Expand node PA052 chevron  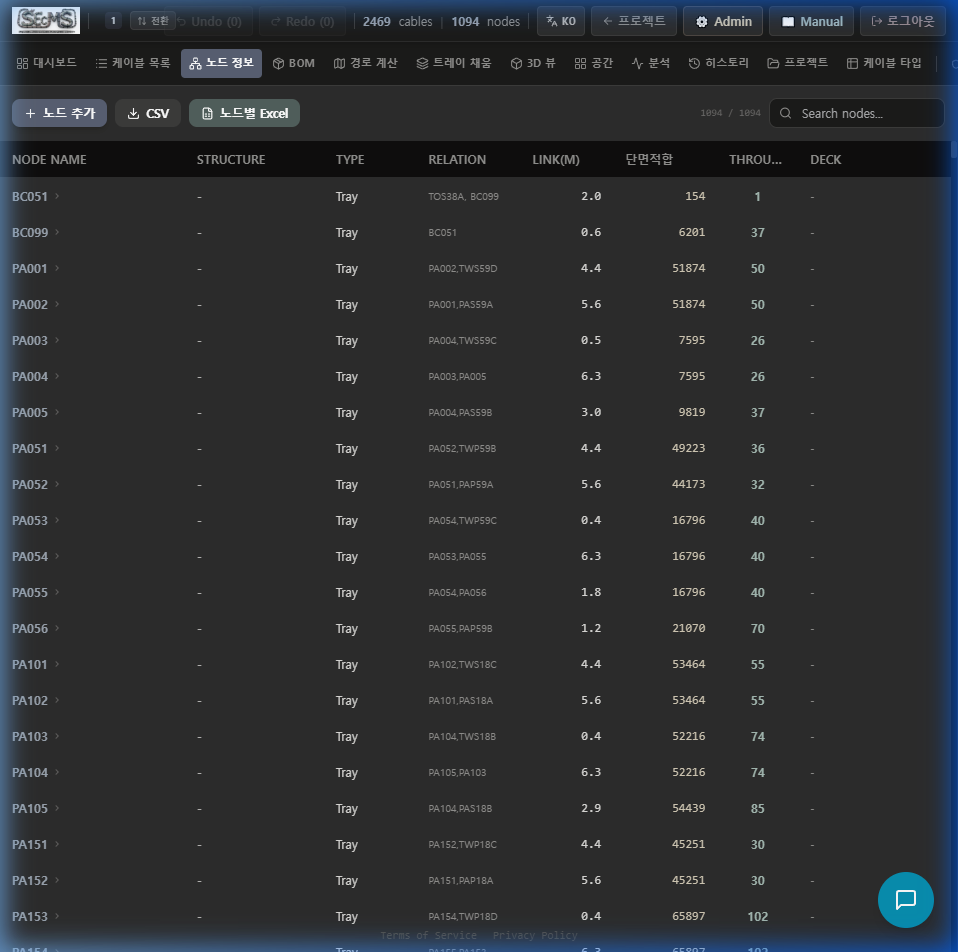(57, 485)
